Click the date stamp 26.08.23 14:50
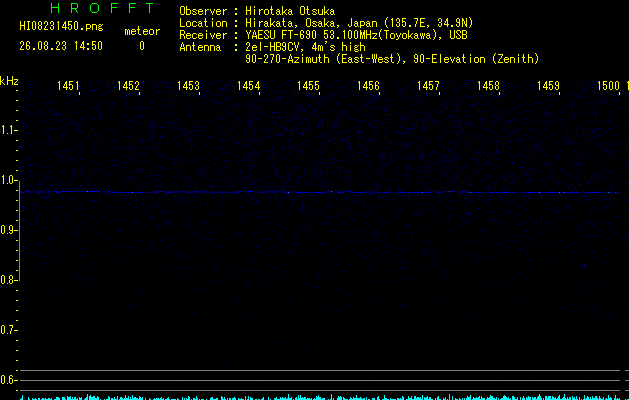The image size is (629, 400). [x=61, y=46]
